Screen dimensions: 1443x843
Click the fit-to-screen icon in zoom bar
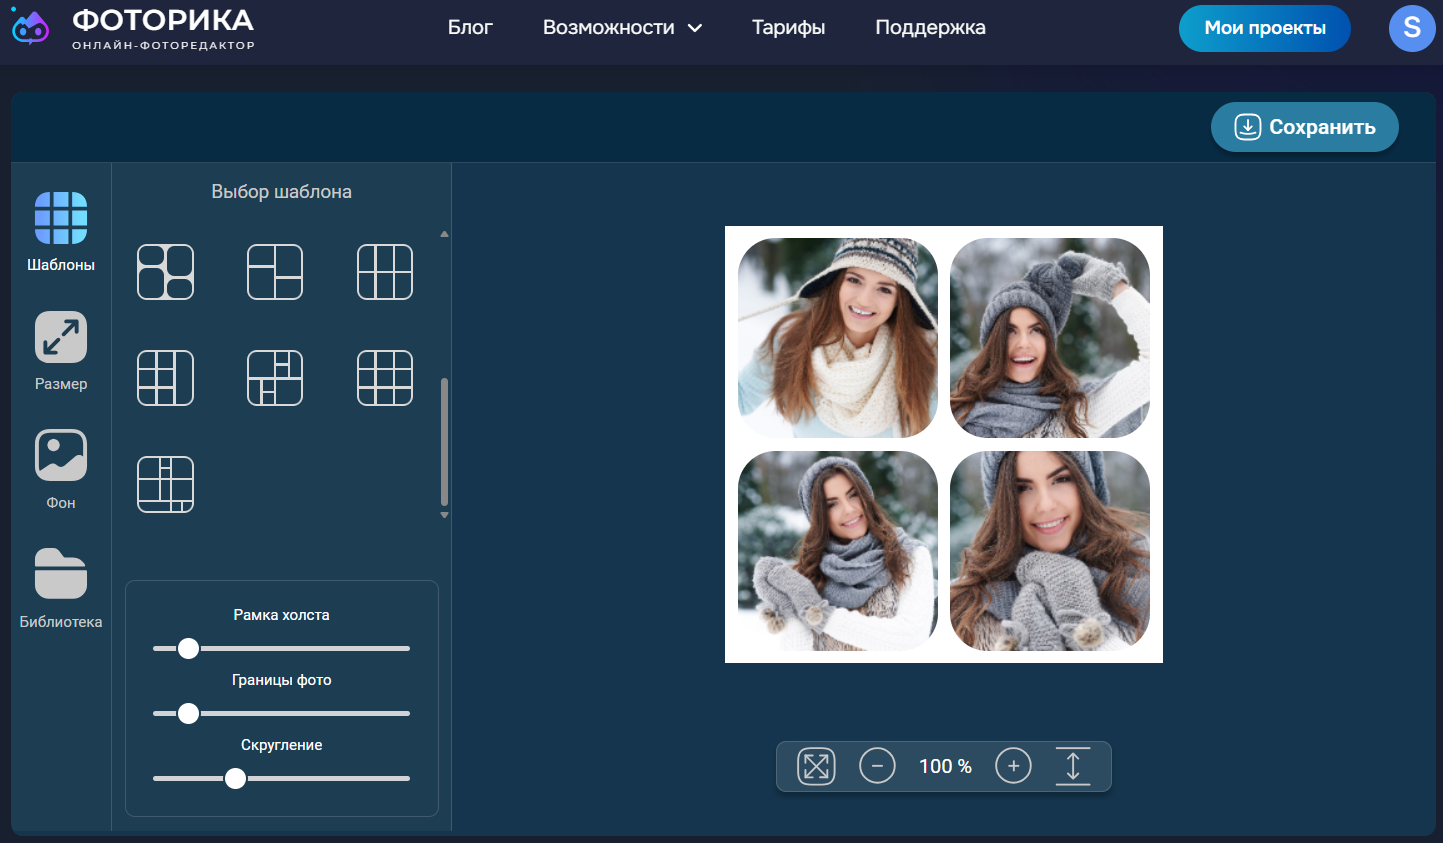coord(816,767)
